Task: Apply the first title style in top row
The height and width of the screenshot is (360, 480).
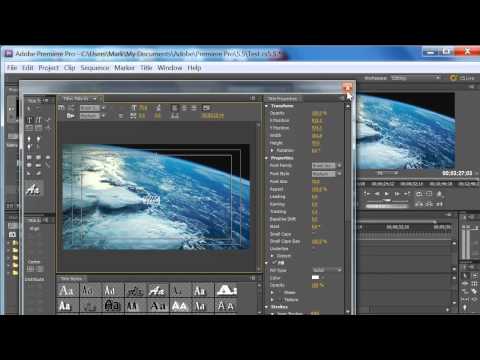Action: [x=67, y=290]
